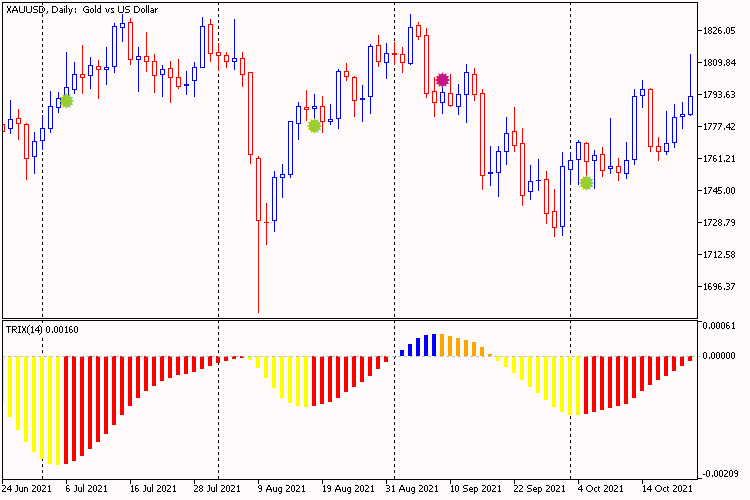This screenshot has height=500, width=750.
Task: Click the 1712.58 price label
Action: tap(719, 255)
